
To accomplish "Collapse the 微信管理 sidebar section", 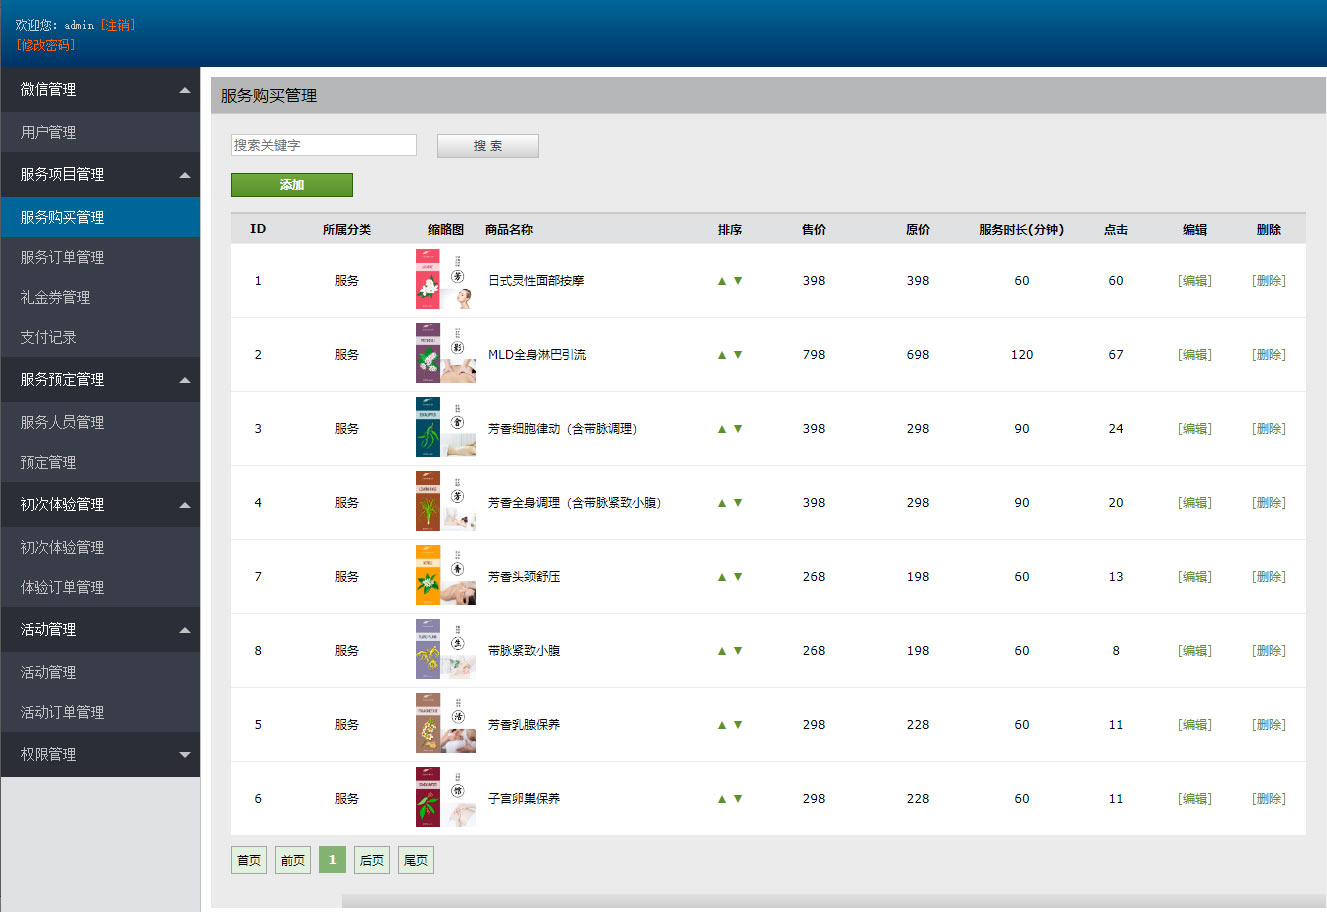I will [184, 90].
